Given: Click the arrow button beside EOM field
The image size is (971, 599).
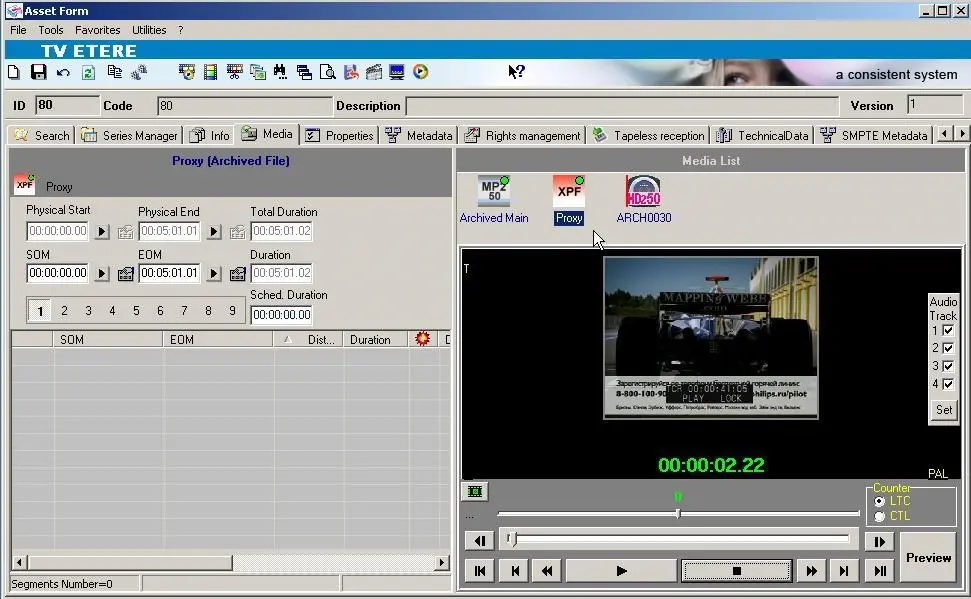Looking at the screenshot, I should 214,273.
